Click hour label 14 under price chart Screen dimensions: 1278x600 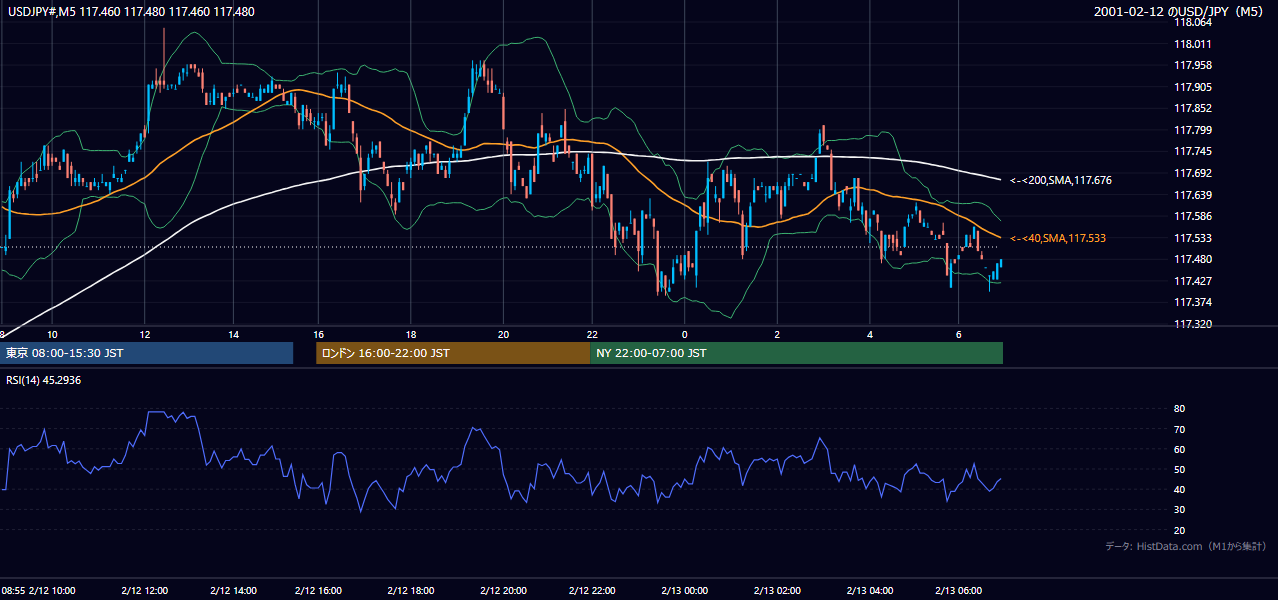[233, 334]
